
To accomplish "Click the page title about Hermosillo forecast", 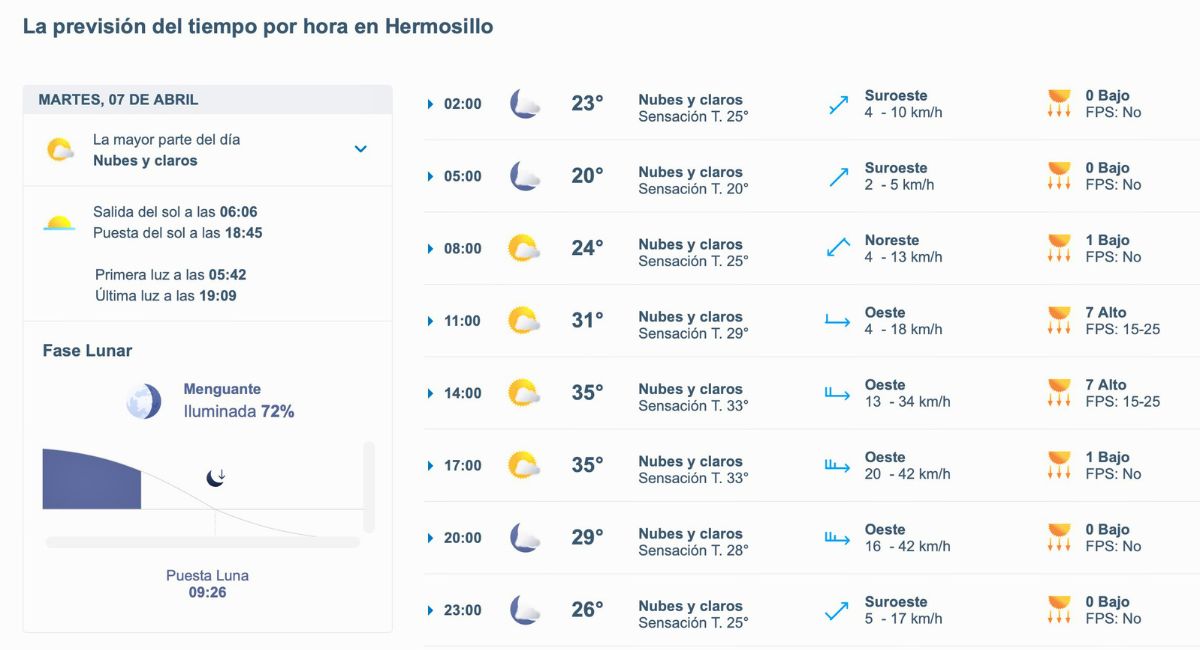I will [x=257, y=26].
